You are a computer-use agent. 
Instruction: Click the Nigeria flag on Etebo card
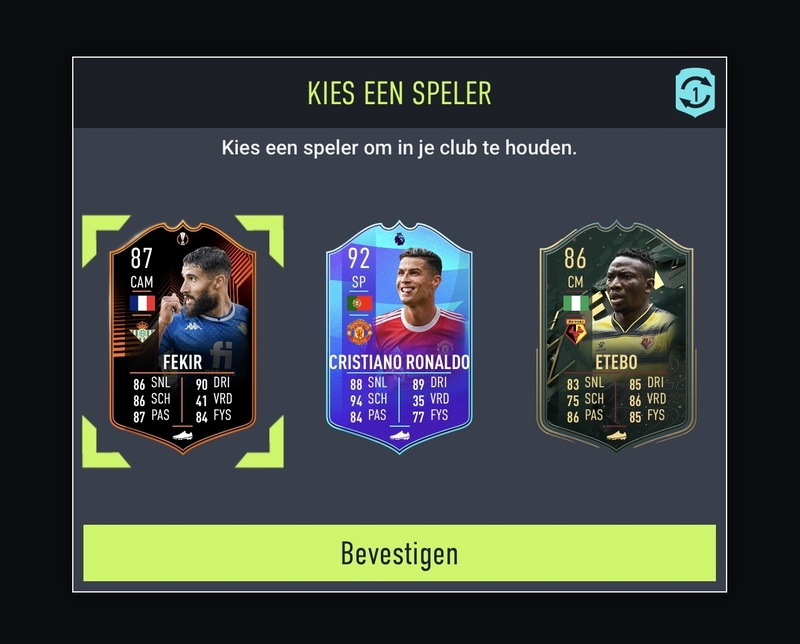(576, 303)
